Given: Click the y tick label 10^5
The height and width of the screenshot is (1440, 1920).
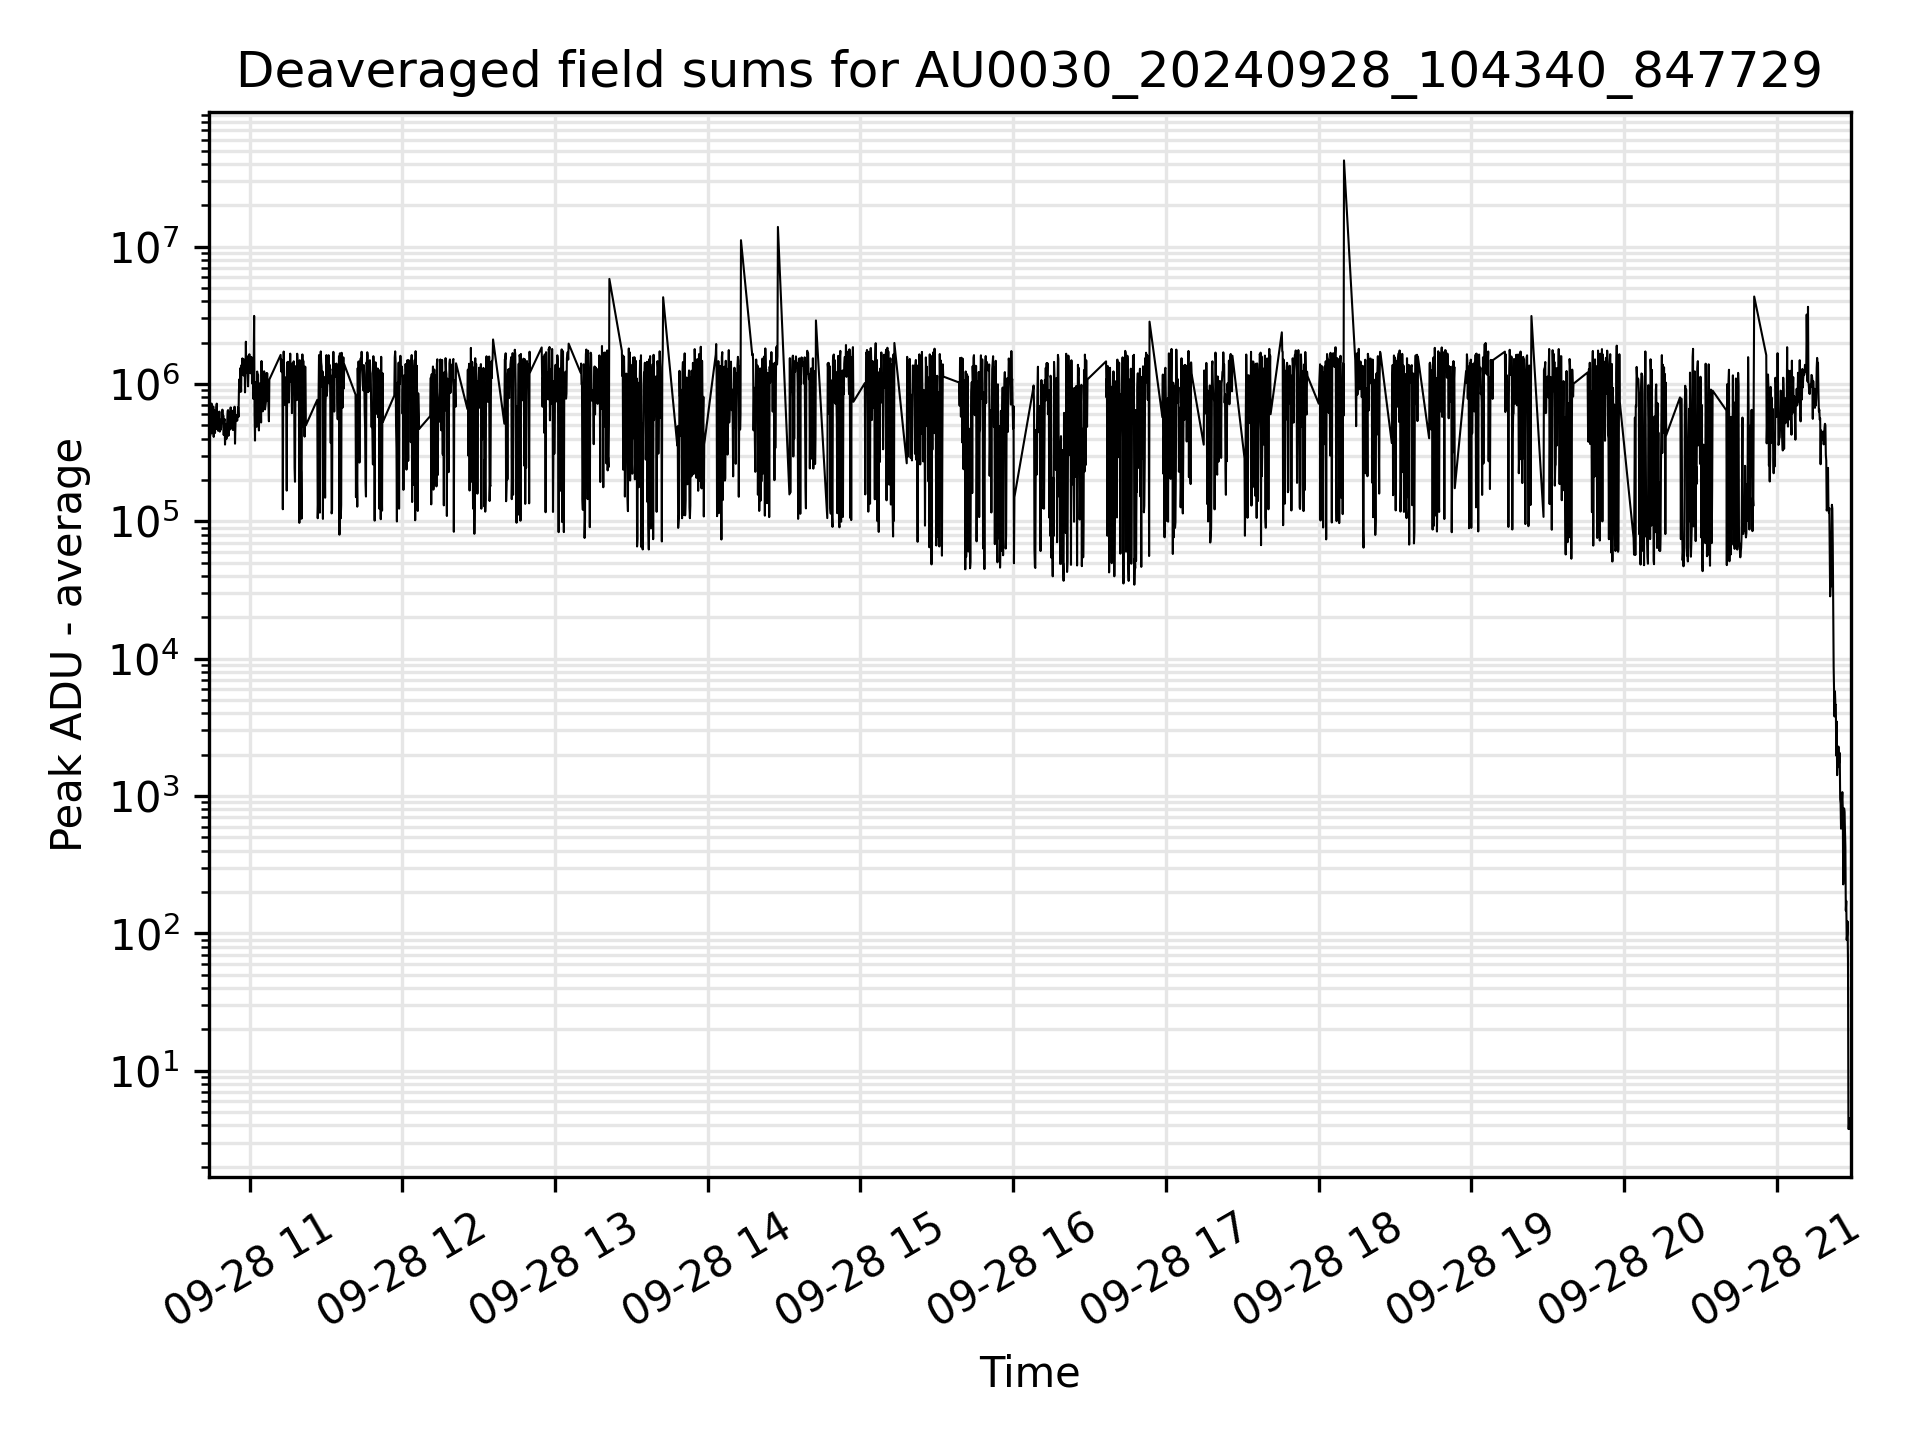Looking at the screenshot, I should pos(145,520).
